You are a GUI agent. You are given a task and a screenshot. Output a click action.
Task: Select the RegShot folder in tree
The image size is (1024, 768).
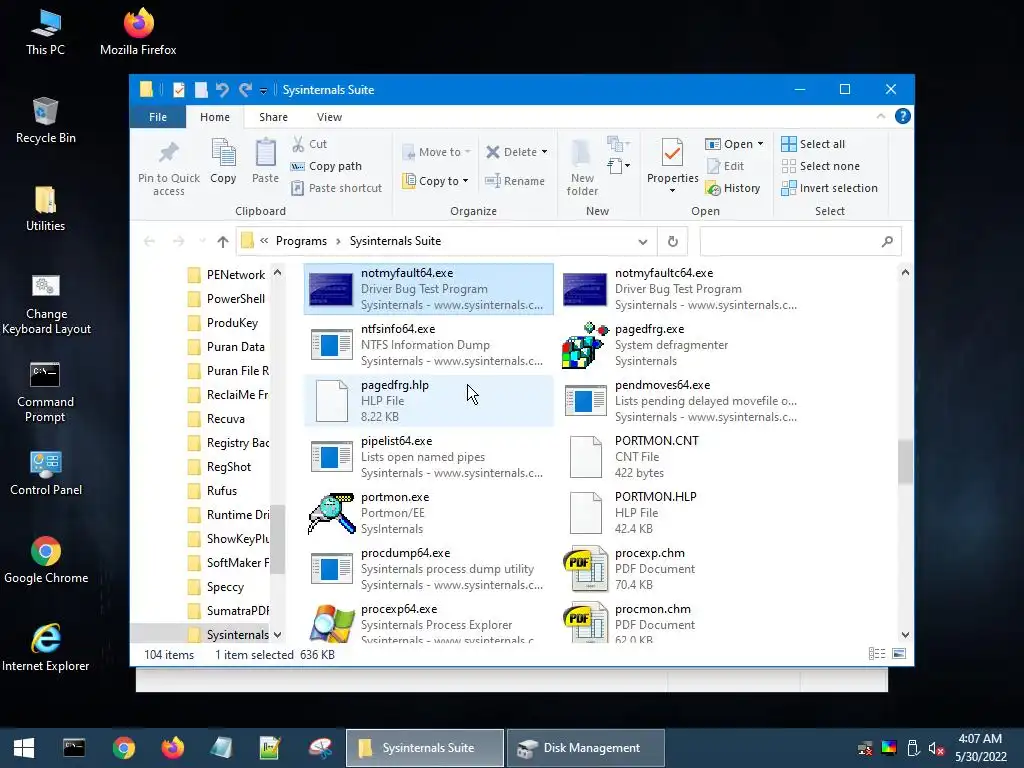(220, 466)
